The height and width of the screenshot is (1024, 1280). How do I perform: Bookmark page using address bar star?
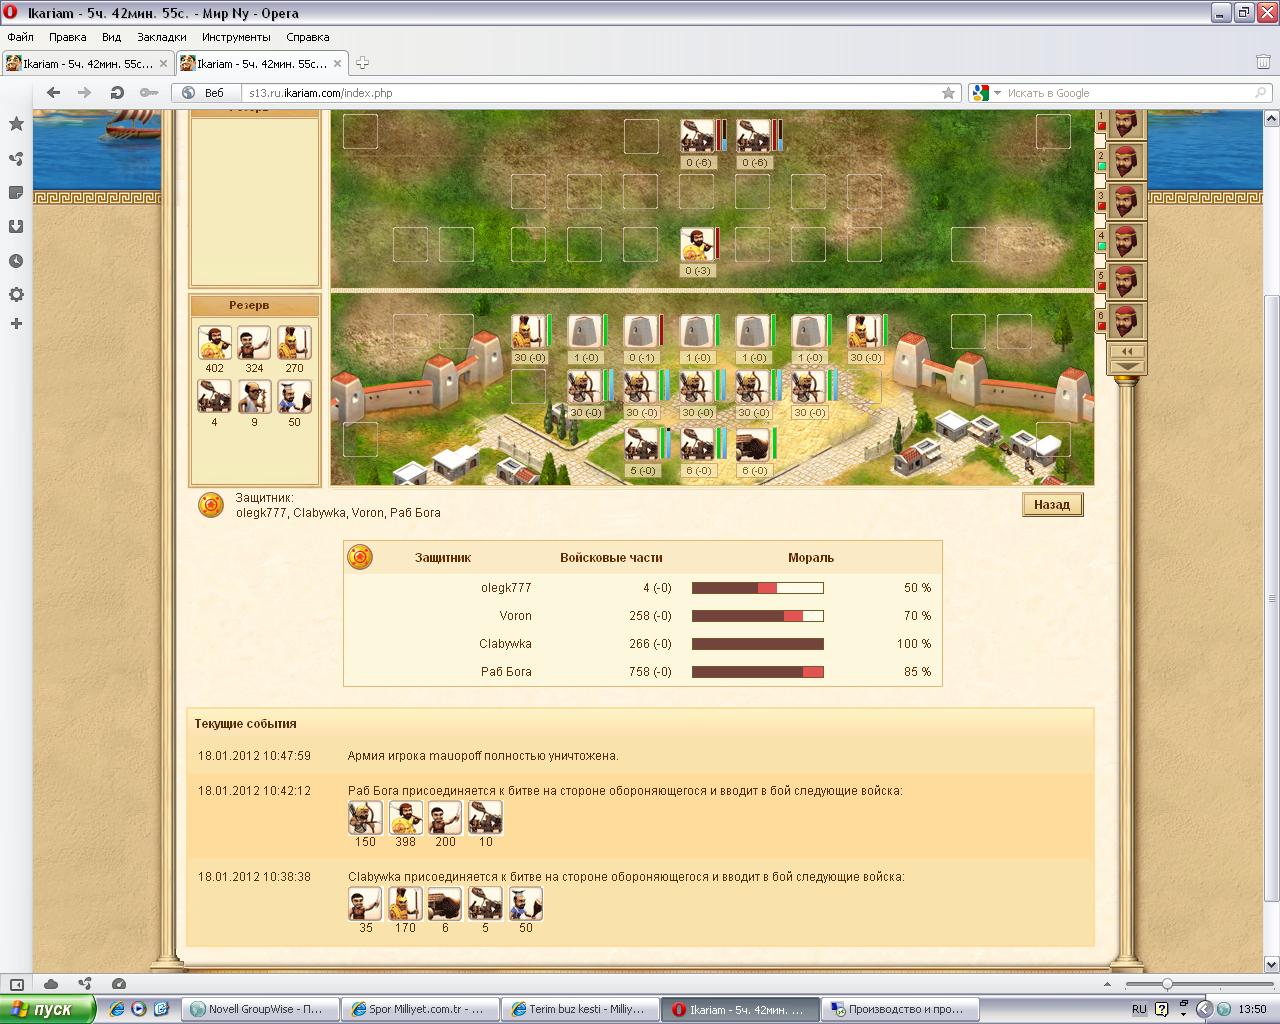(948, 93)
